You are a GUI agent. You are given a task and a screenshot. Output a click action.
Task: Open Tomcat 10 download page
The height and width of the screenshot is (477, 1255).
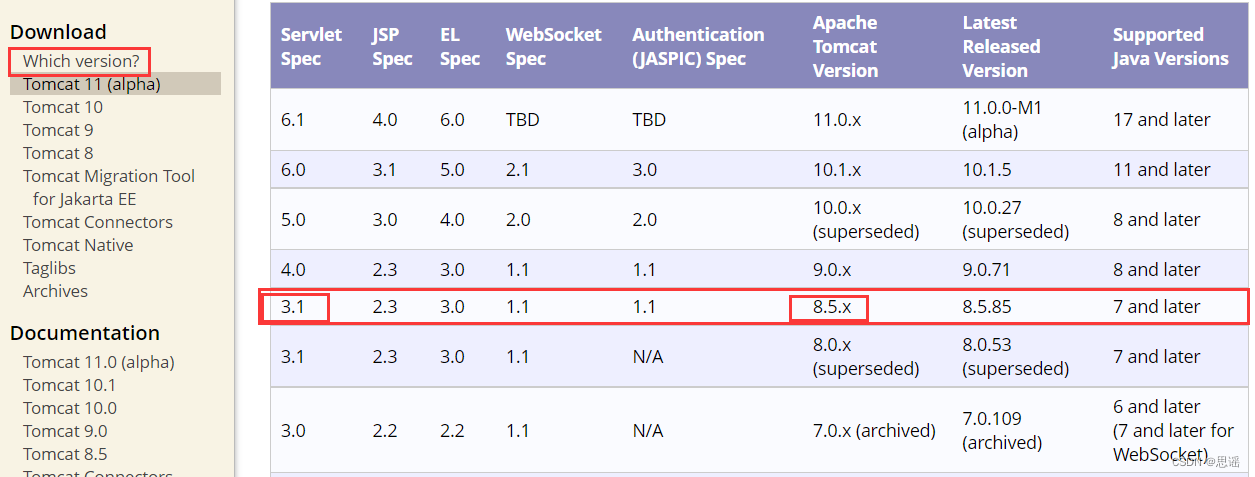click(63, 107)
